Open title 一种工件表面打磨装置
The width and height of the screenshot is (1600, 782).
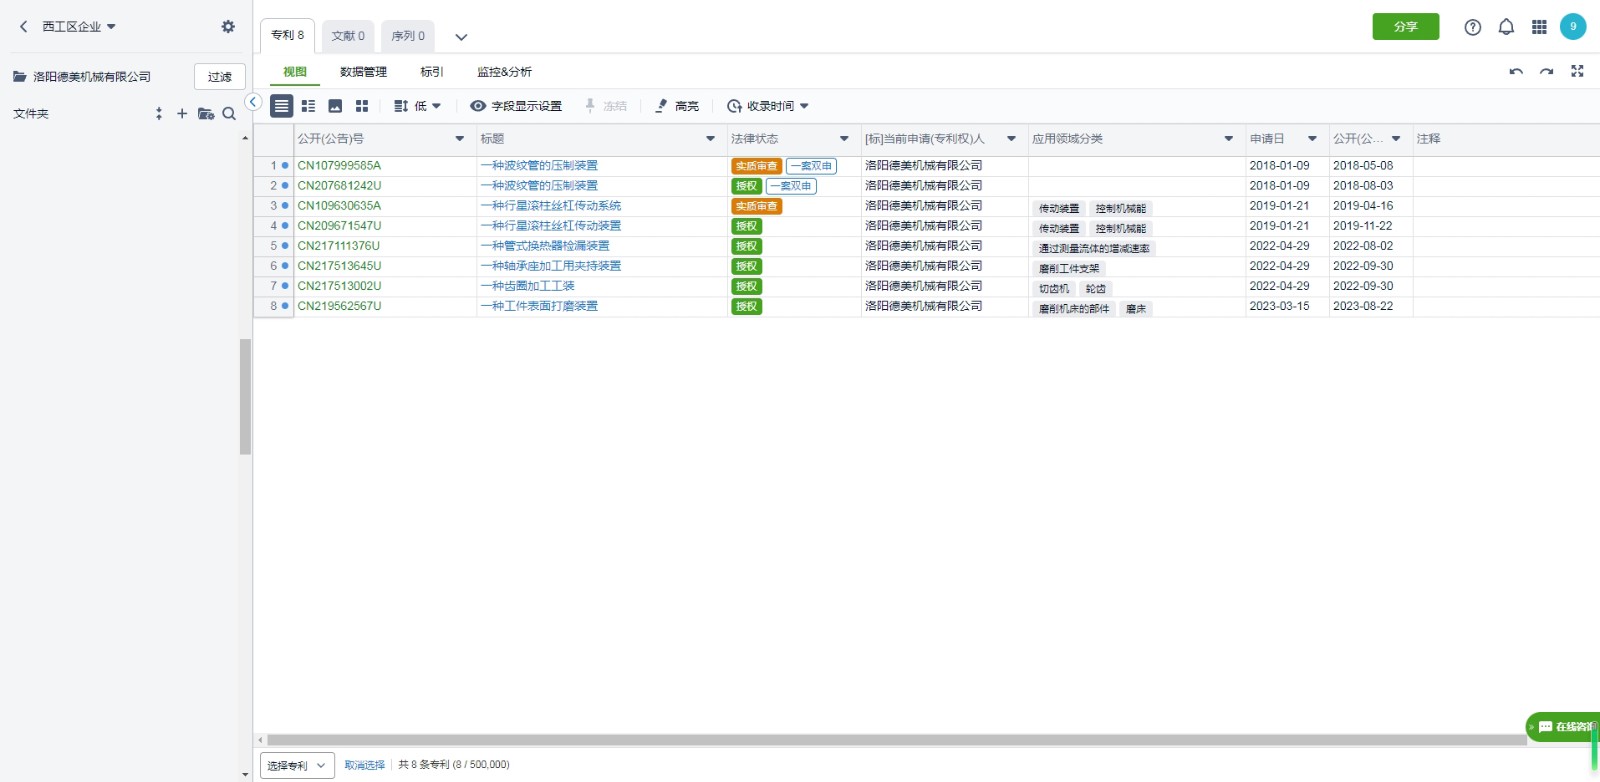[x=539, y=306]
